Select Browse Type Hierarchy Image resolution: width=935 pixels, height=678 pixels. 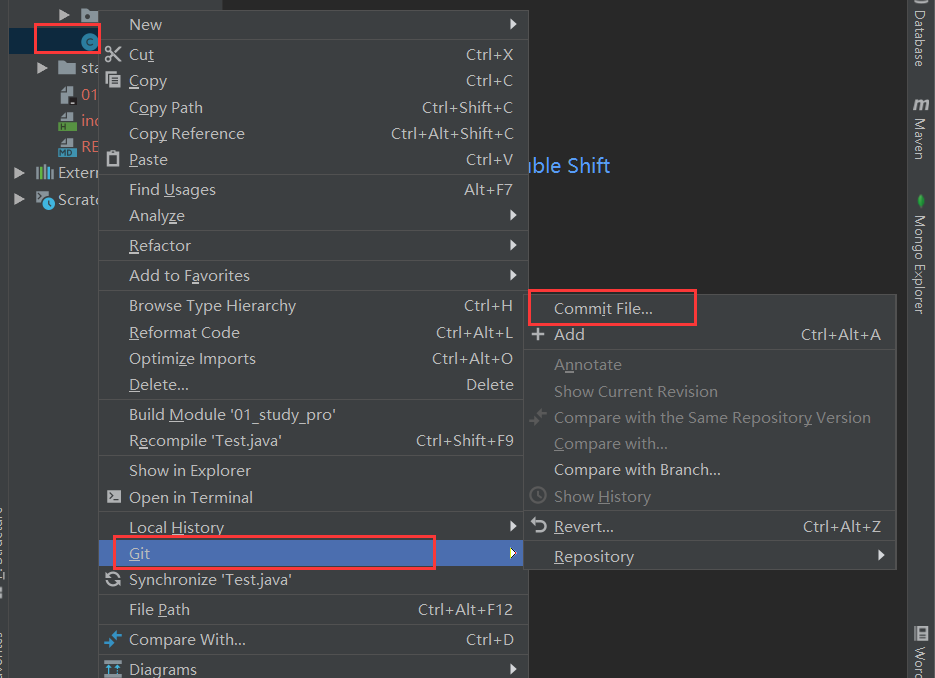click(x=313, y=305)
